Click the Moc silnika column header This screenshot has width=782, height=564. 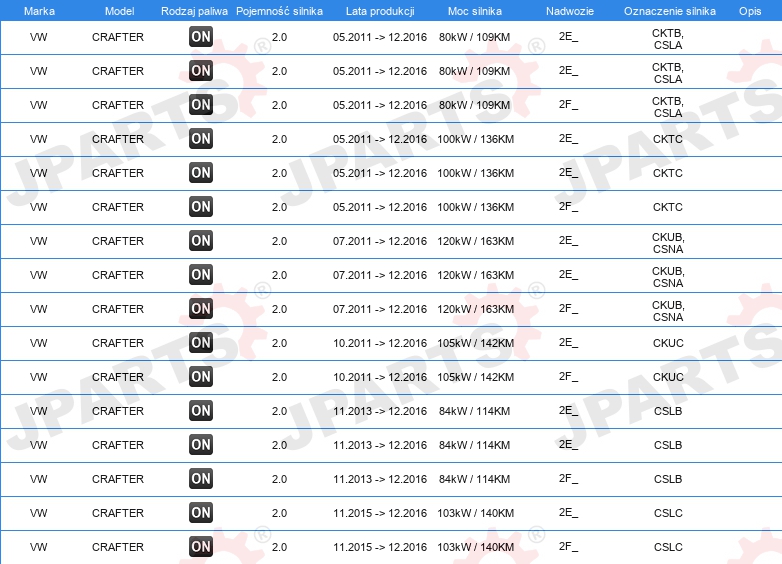475,11
